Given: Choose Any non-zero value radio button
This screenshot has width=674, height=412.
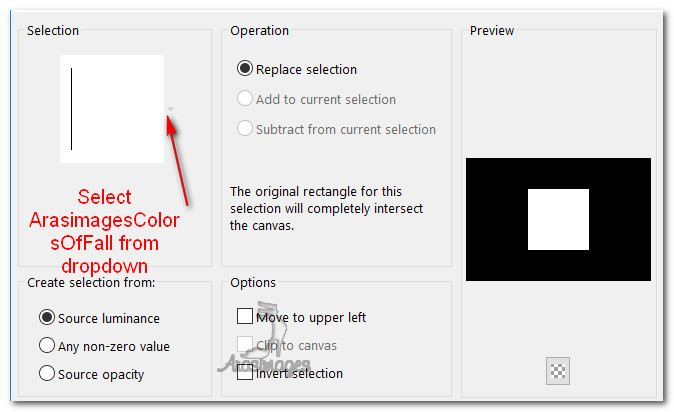Looking at the screenshot, I should point(46,346).
